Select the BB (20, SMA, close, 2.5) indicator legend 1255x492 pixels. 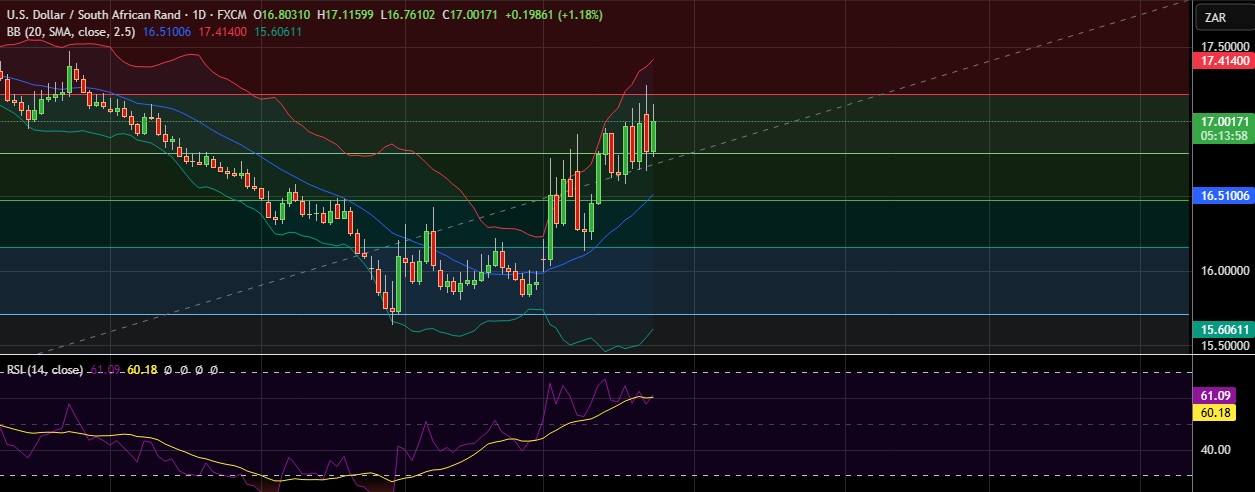pyautogui.click(x=72, y=32)
